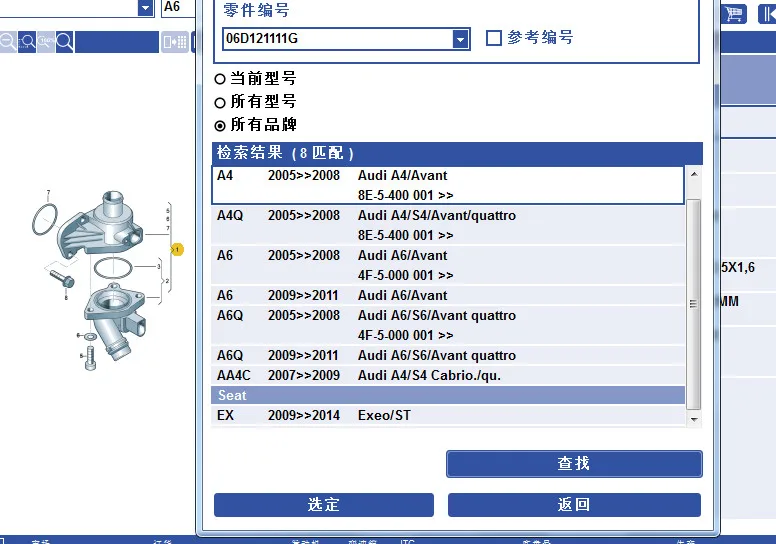This screenshot has height=544, width=776.
Task: Select result row AA4C Audi A4/S4 Cabrio./qu.
Action: click(448, 375)
